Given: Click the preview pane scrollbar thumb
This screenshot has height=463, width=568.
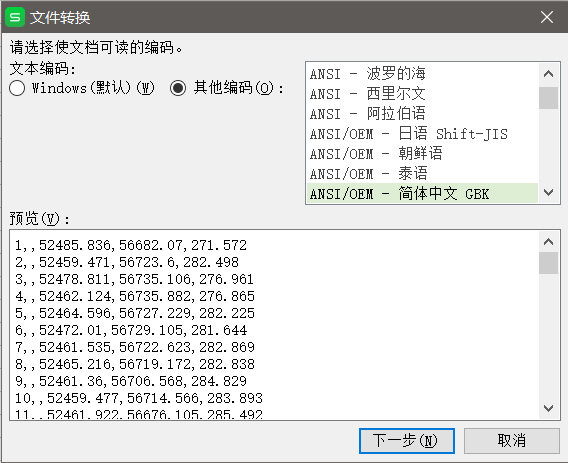Looking at the screenshot, I should (x=548, y=263).
